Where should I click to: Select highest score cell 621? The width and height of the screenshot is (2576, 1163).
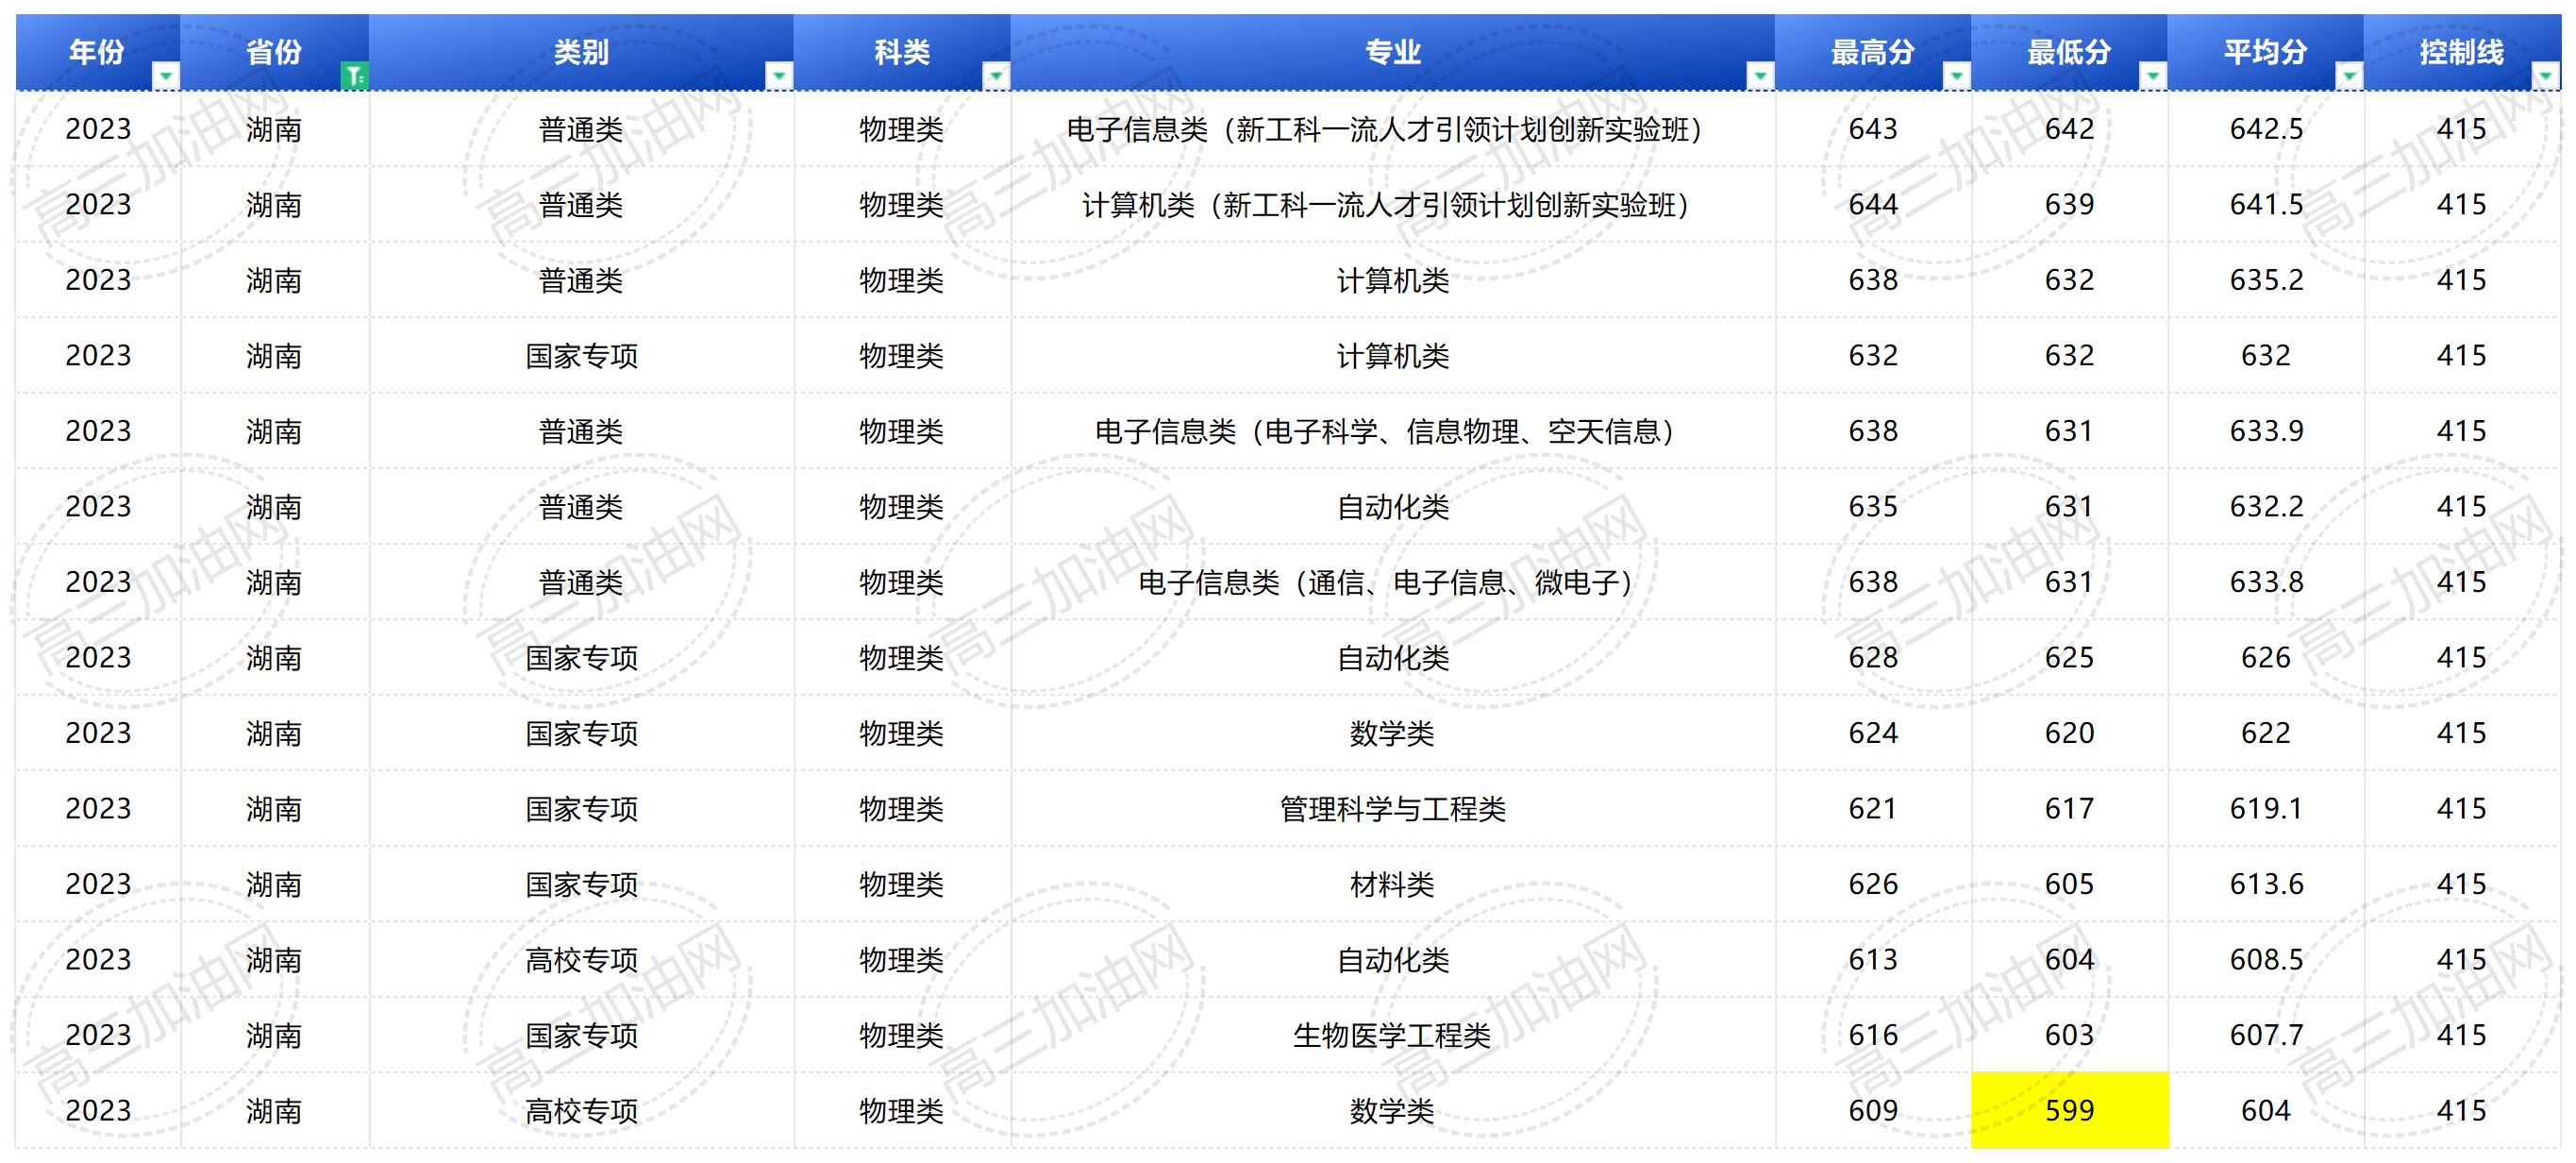pyautogui.click(x=1873, y=808)
